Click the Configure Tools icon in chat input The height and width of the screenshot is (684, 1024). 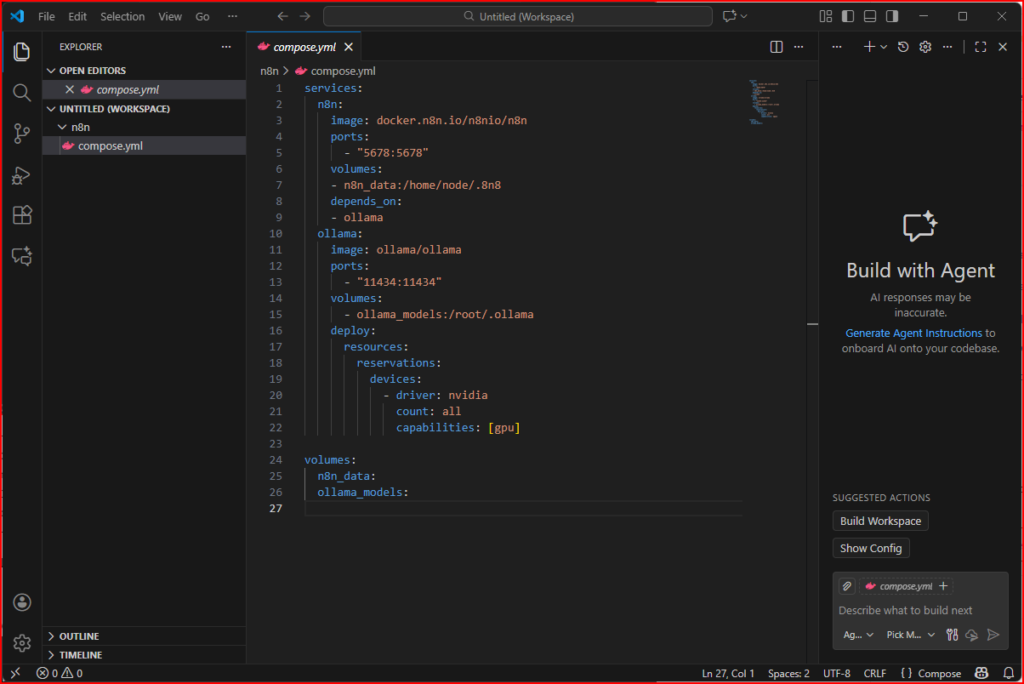pyautogui.click(x=952, y=635)
